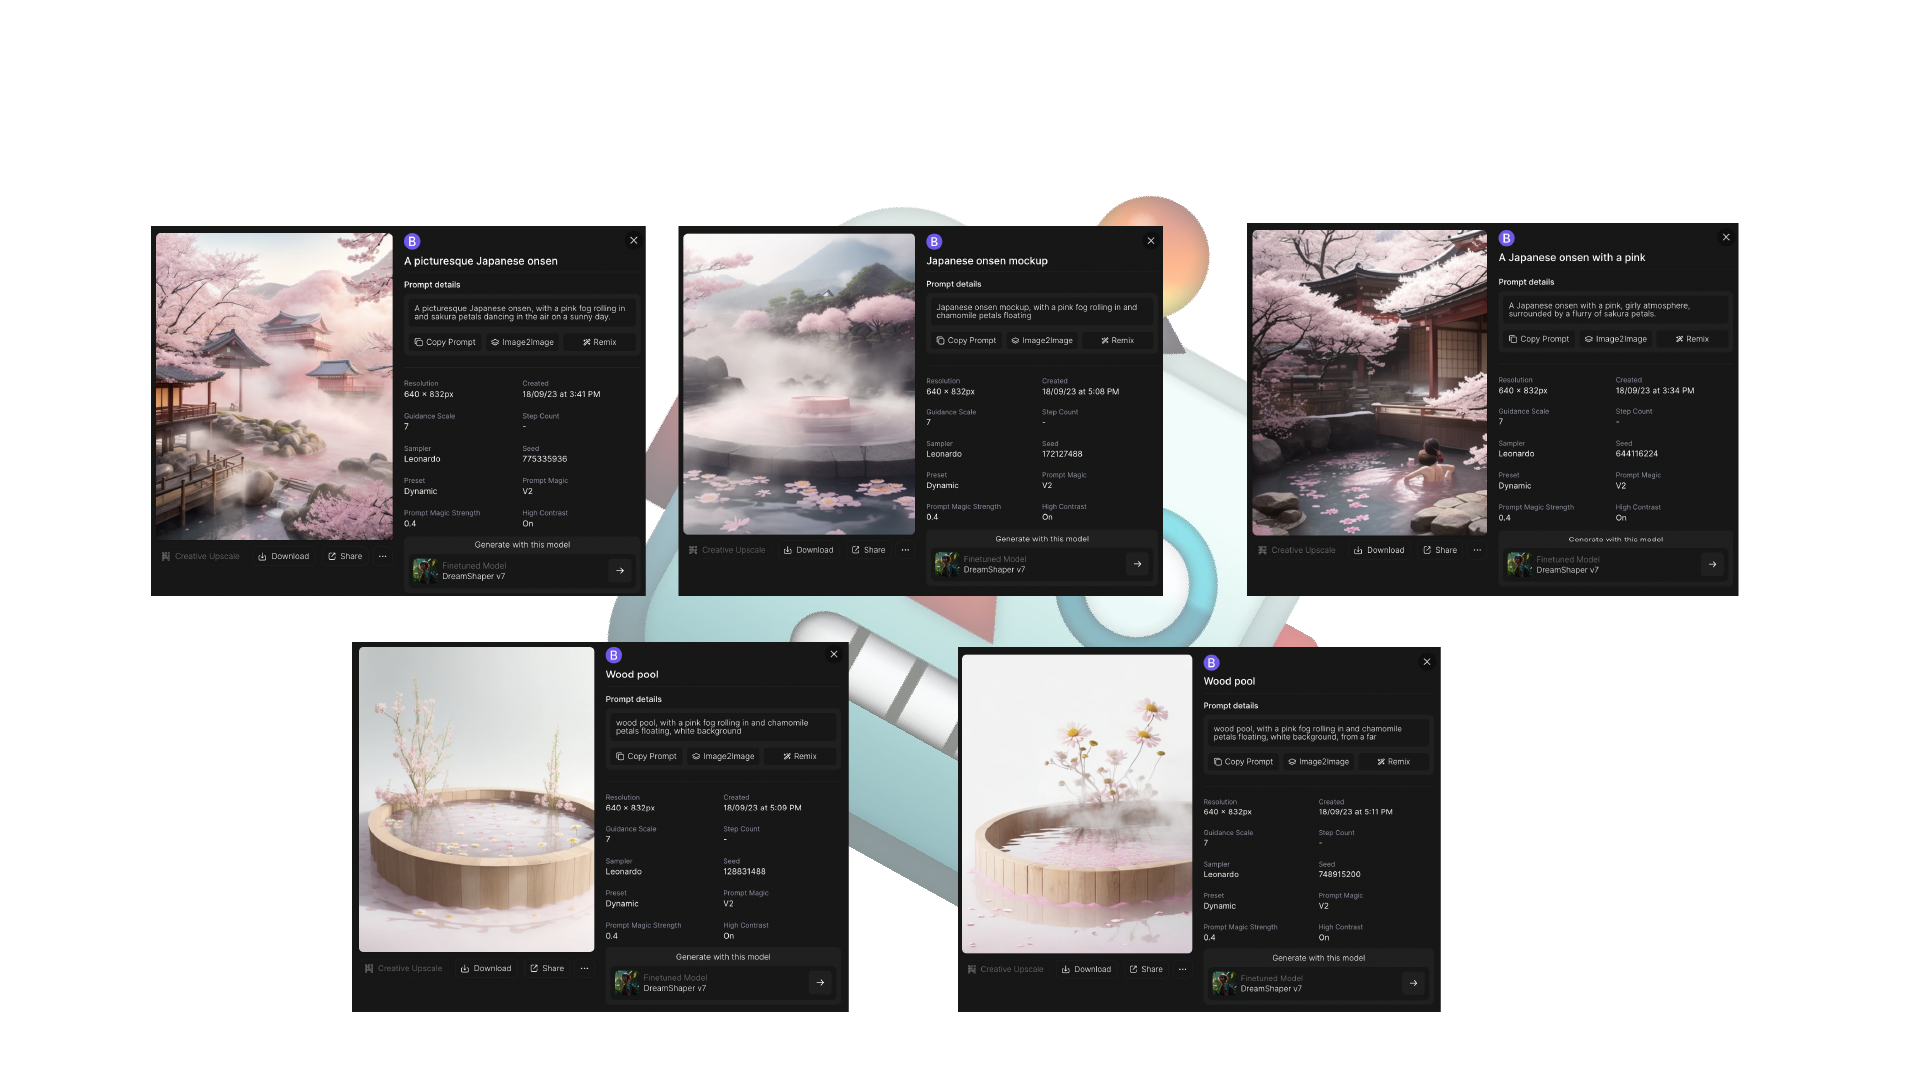This screenshot has width=1920, height=1080.
Task: Download the second Wood pool image
Action: [x=1086, y=969]
